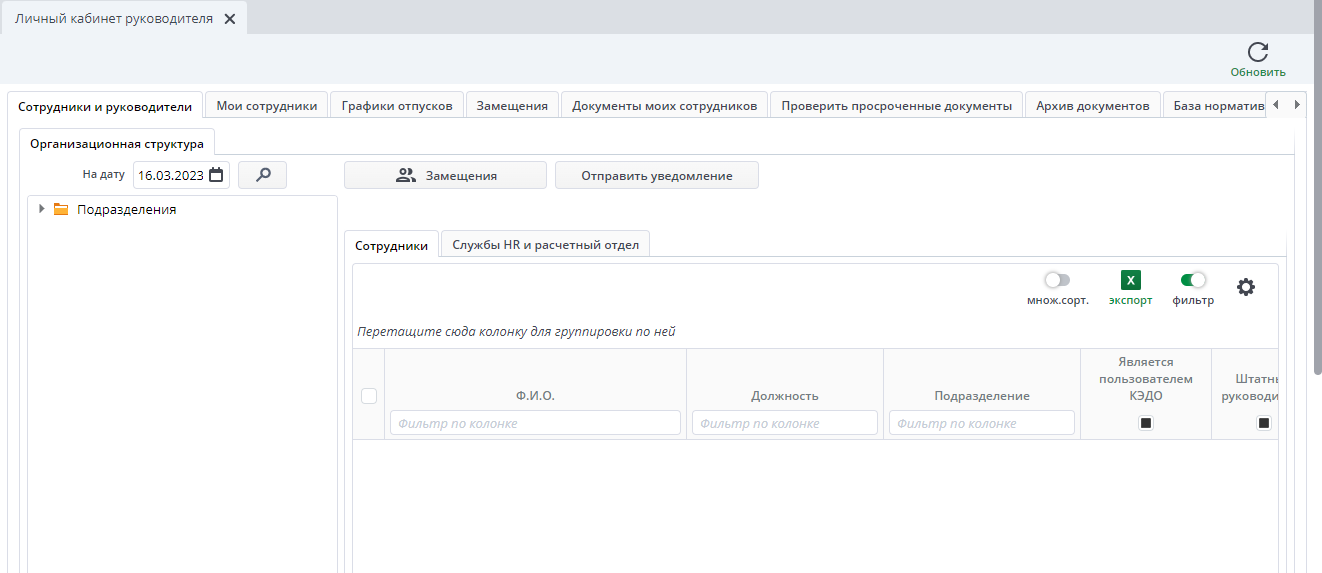The width and height of the screenshot is (1322, 573).
Task: Close the Личный кабинет руководителя tab
Action: tap(230, 19)
